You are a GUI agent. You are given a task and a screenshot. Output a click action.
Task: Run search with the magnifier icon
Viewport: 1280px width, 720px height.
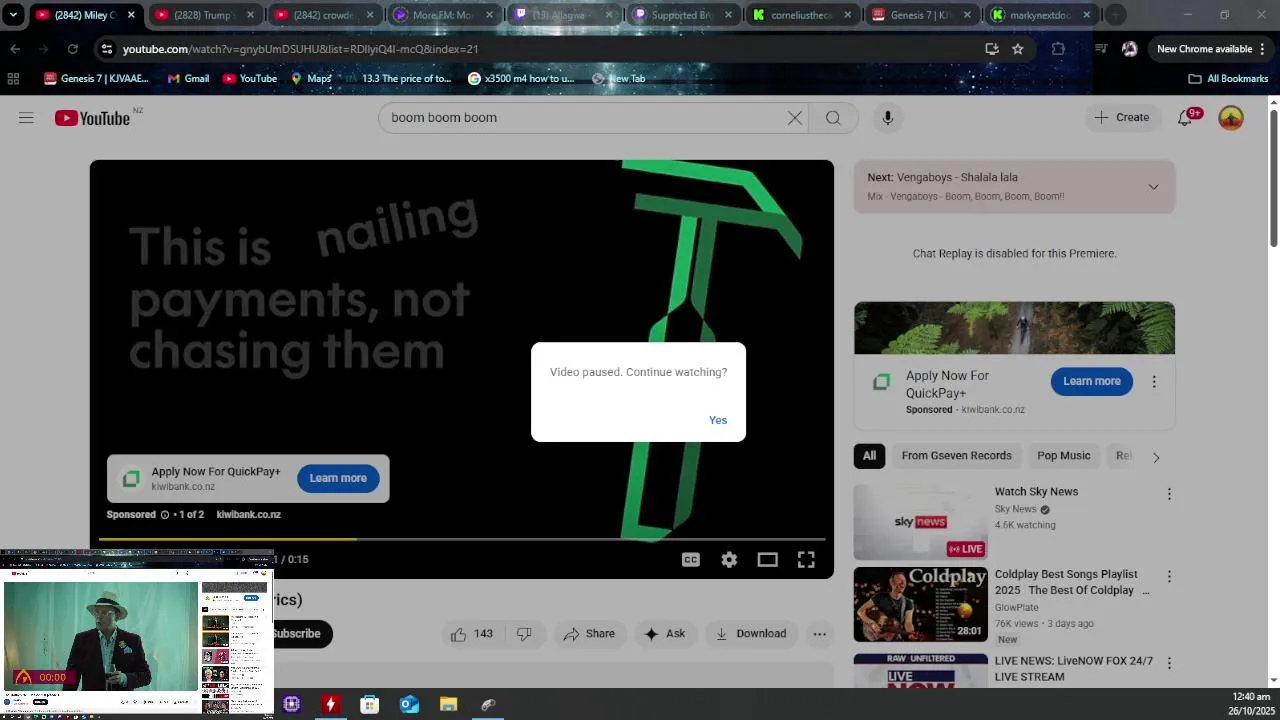coord(833,118)
